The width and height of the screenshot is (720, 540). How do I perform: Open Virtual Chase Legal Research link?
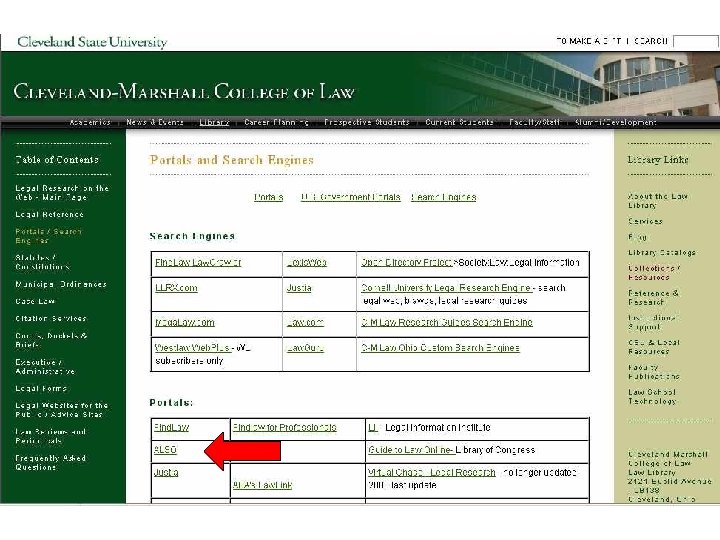click(432, 472)
